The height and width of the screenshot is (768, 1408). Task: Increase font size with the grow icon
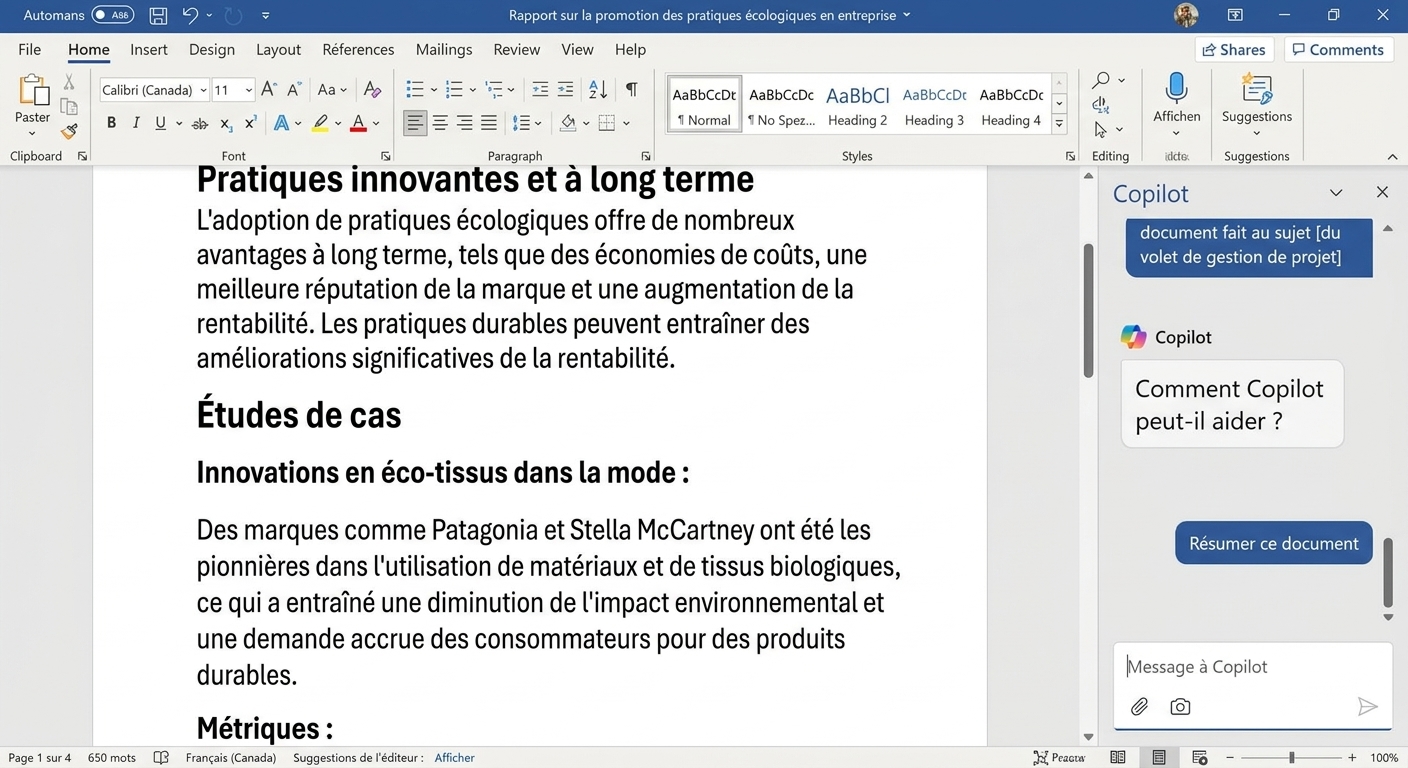[269, 89]
